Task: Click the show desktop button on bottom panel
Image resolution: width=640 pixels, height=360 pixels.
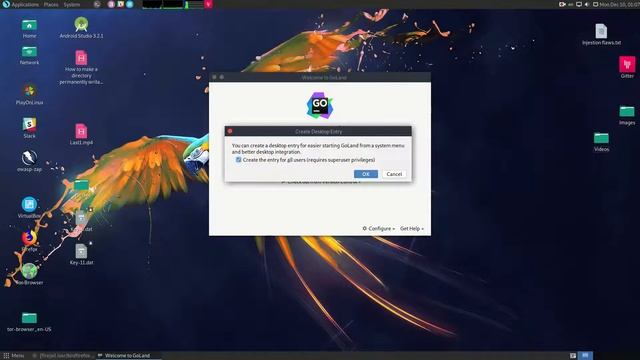Action: 573,356
